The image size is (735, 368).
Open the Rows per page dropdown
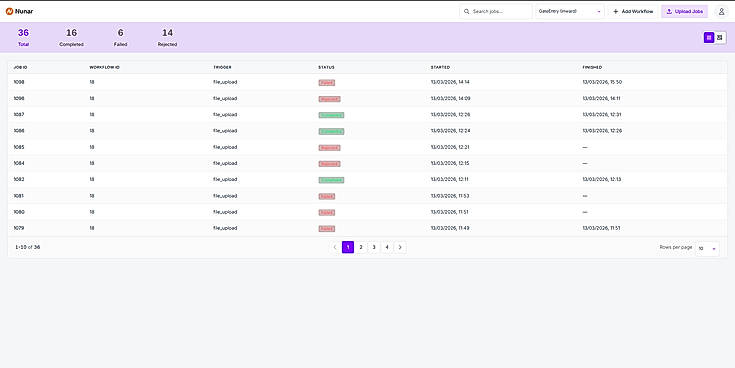707,248
